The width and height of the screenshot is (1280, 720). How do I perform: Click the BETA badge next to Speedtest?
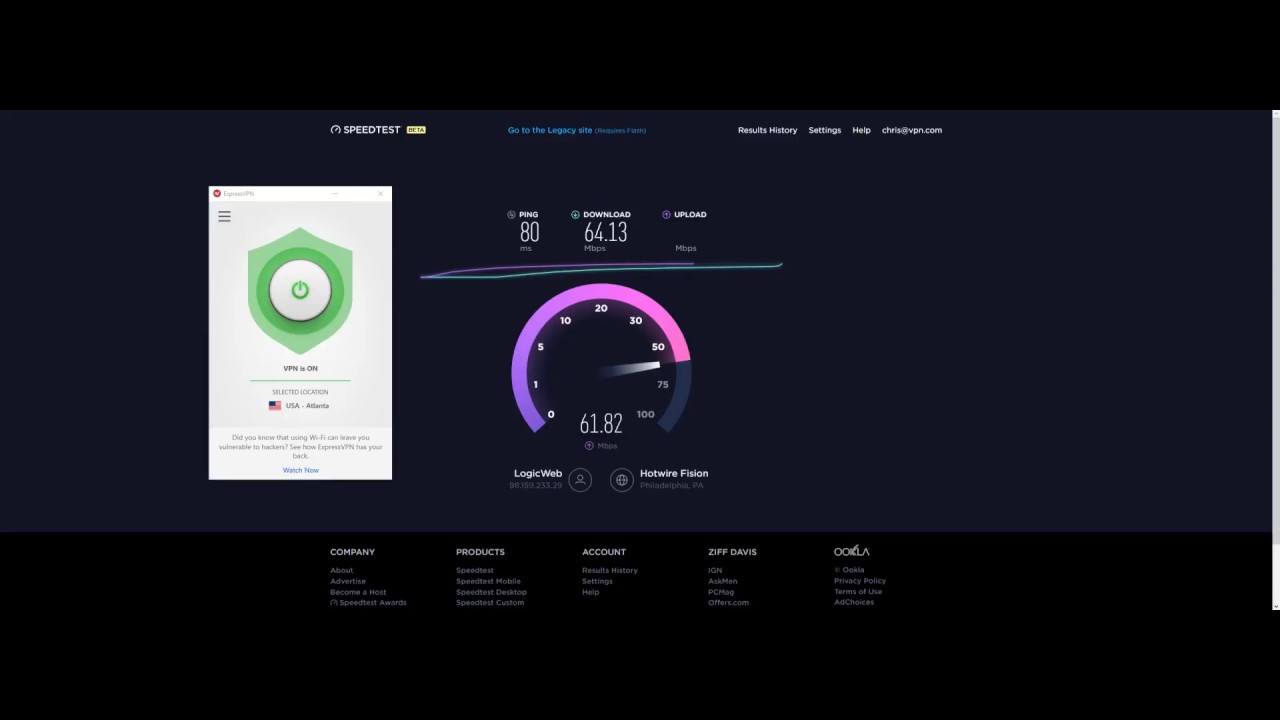click(x=416, y=130)
